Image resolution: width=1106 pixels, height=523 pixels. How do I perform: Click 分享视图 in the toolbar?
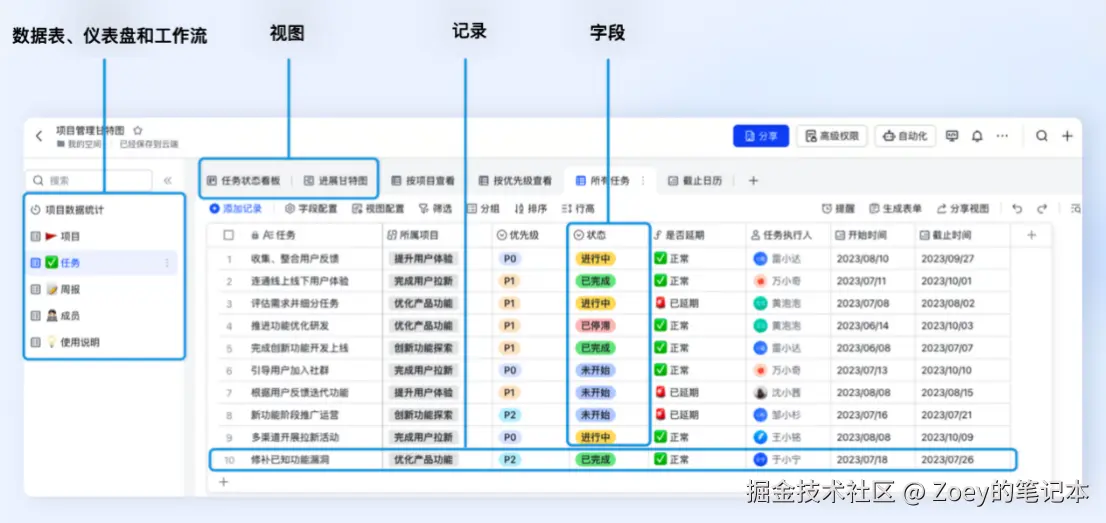pos(963,208)
